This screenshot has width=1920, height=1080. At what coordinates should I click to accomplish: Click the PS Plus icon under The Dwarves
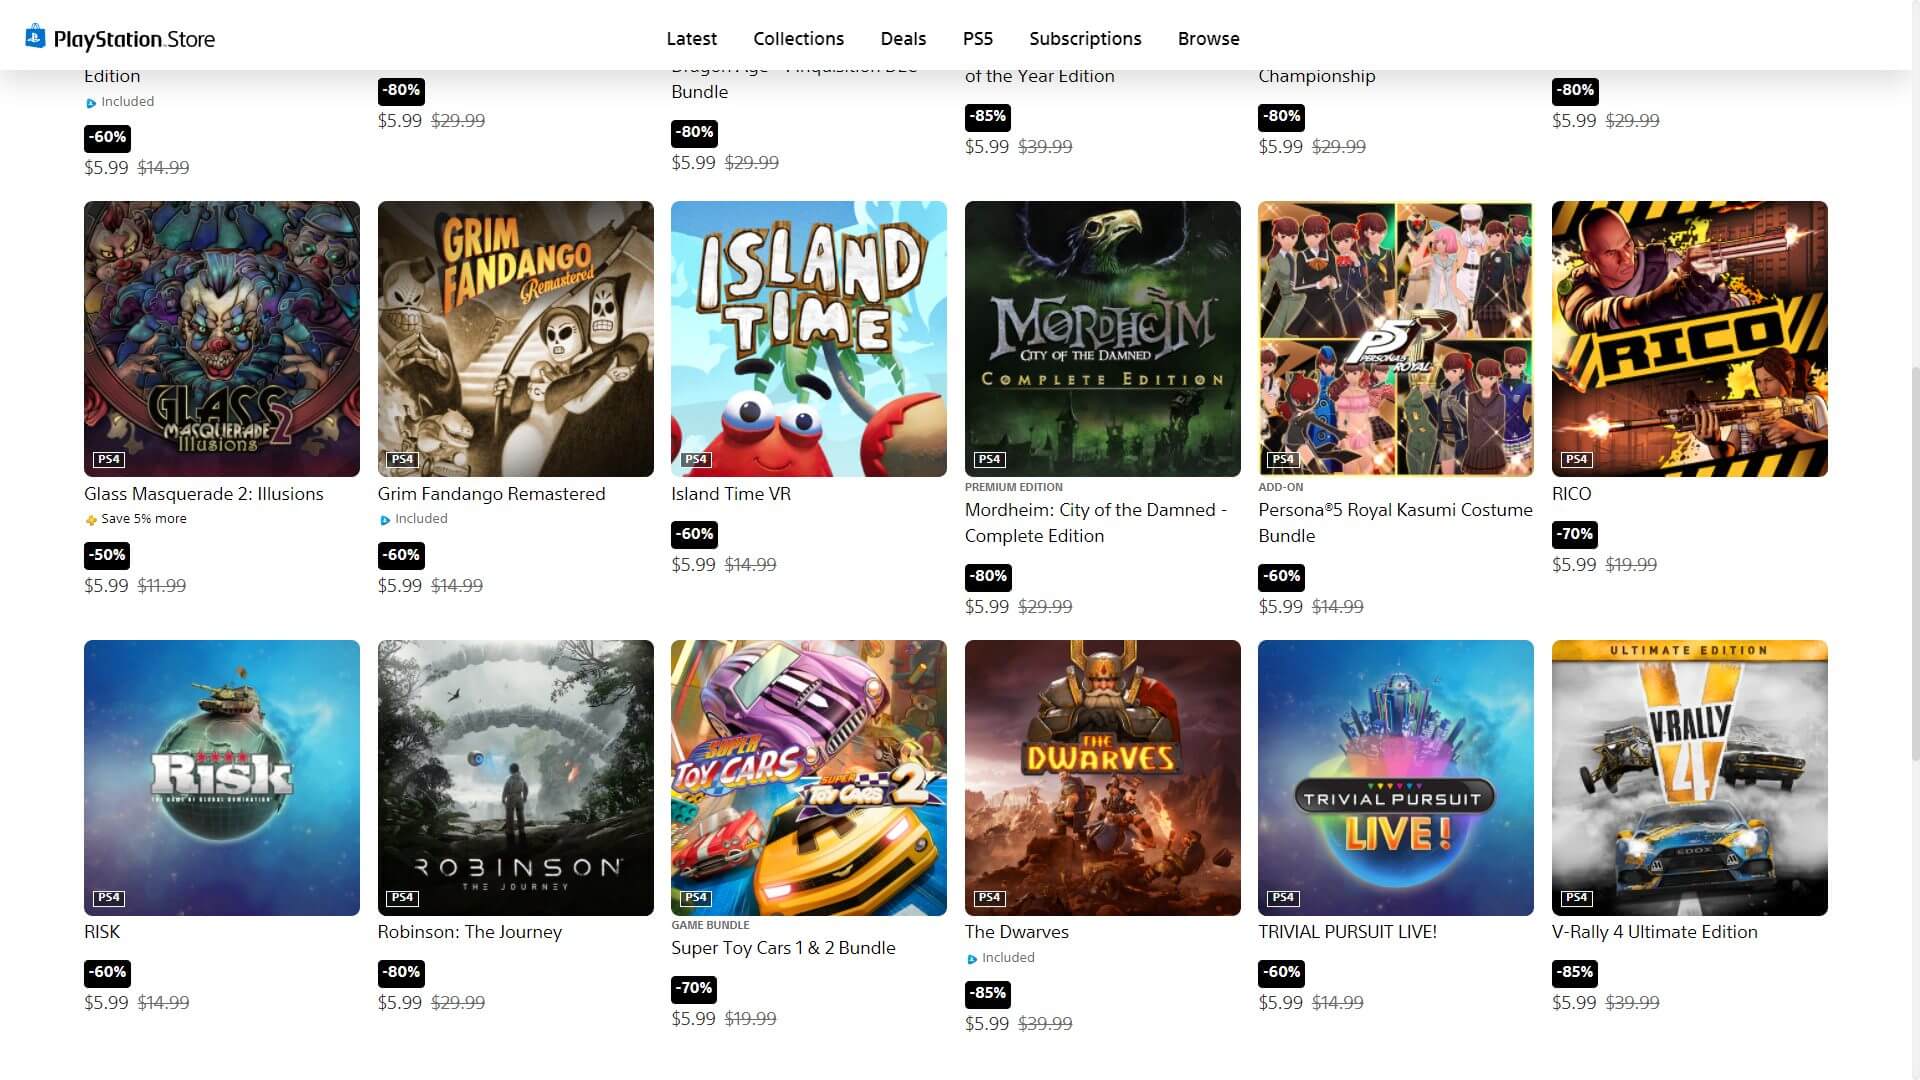pyautogui.click(x=972, y=959)
